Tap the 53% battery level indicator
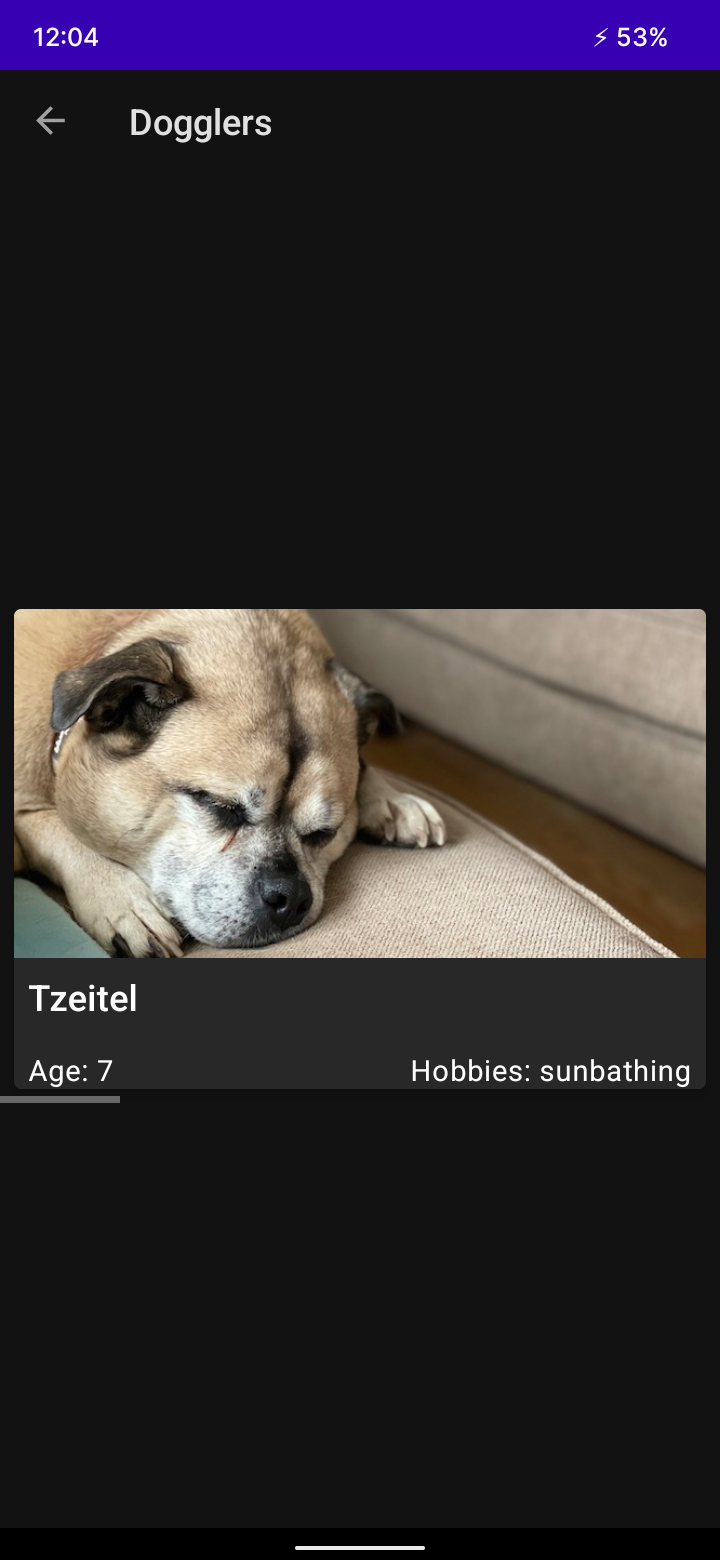The image size is (720, 1560). click(642, 38)
